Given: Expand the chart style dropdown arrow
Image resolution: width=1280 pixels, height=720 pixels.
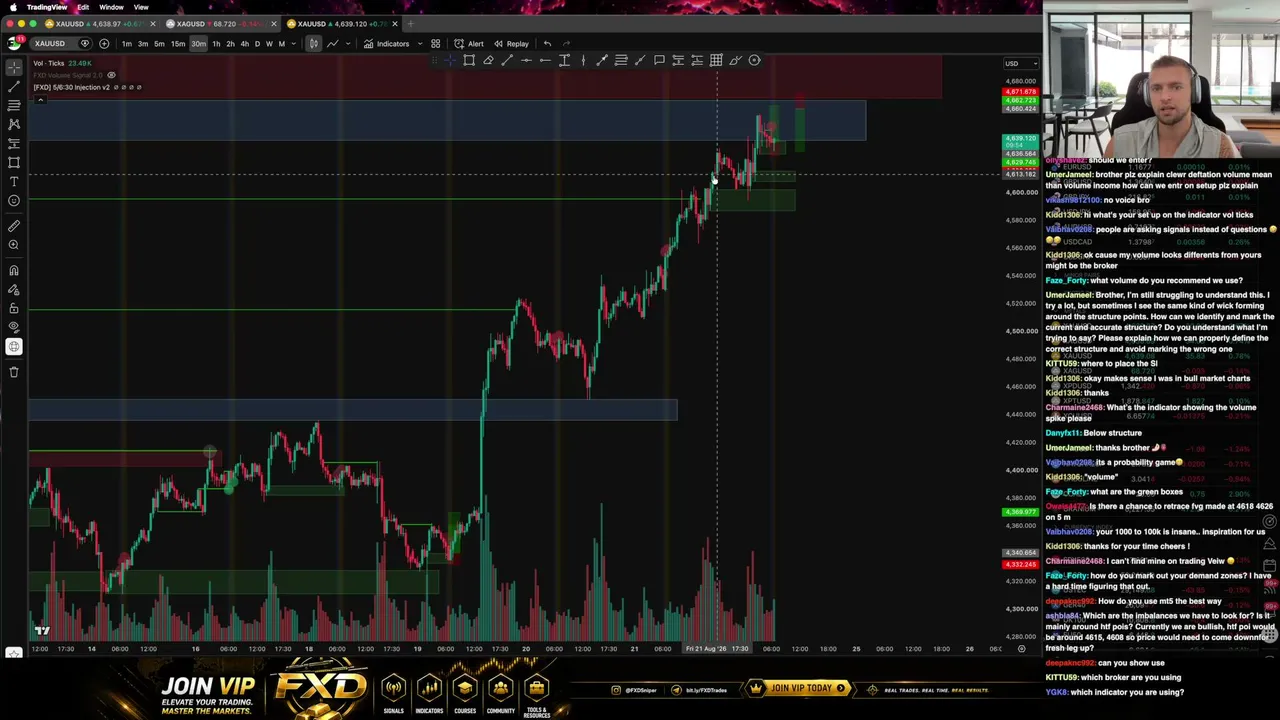Looking at the screenshot, I should coord(350,43).
